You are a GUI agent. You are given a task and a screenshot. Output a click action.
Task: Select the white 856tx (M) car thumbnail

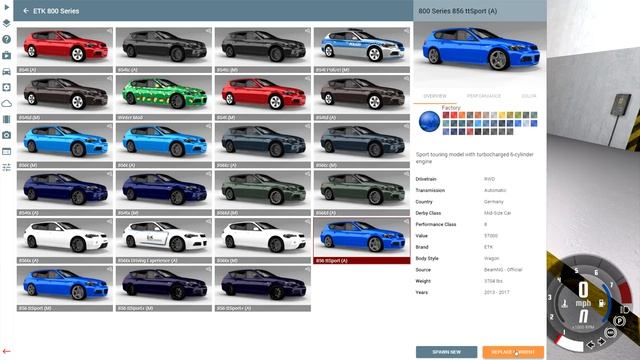click(x=263, y=241)
